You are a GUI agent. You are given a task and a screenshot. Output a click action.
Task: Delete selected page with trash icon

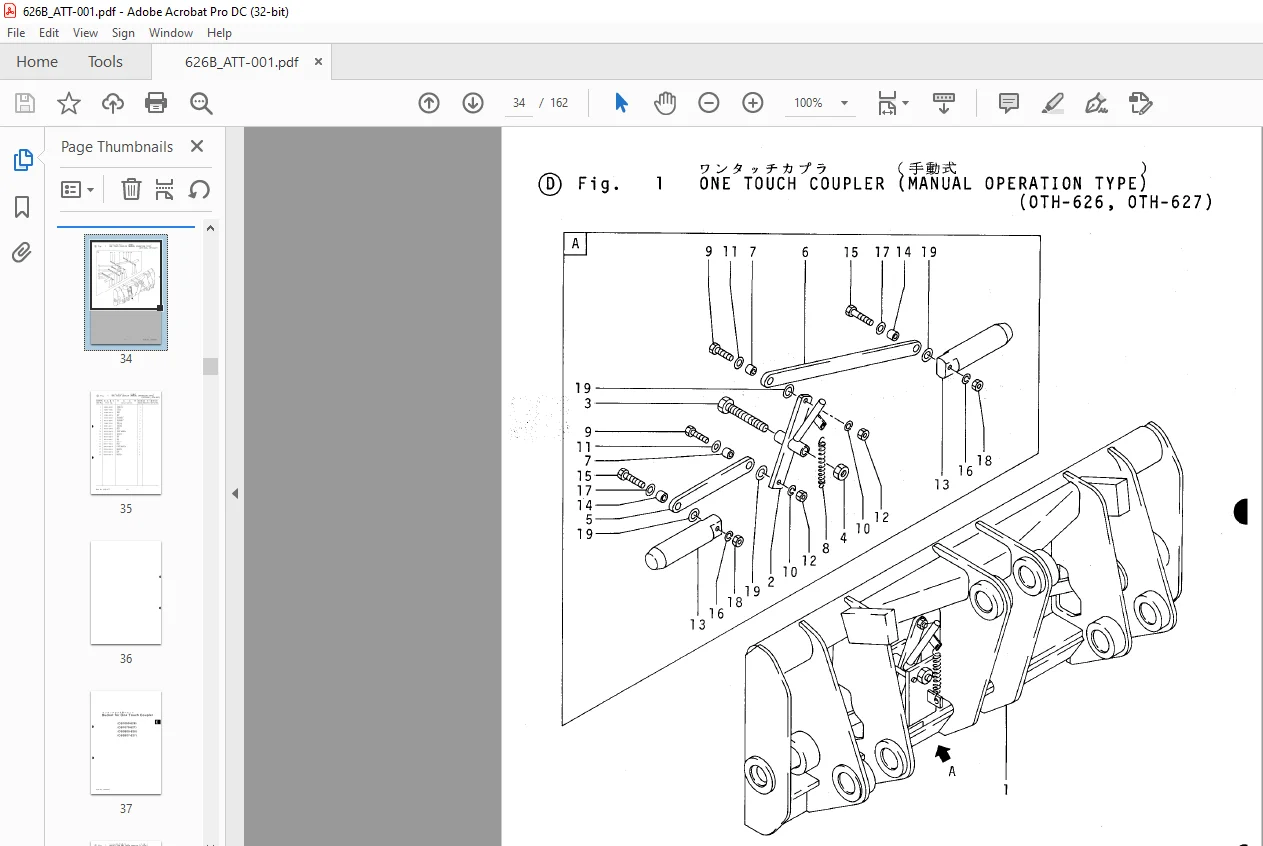pos(131,189)
